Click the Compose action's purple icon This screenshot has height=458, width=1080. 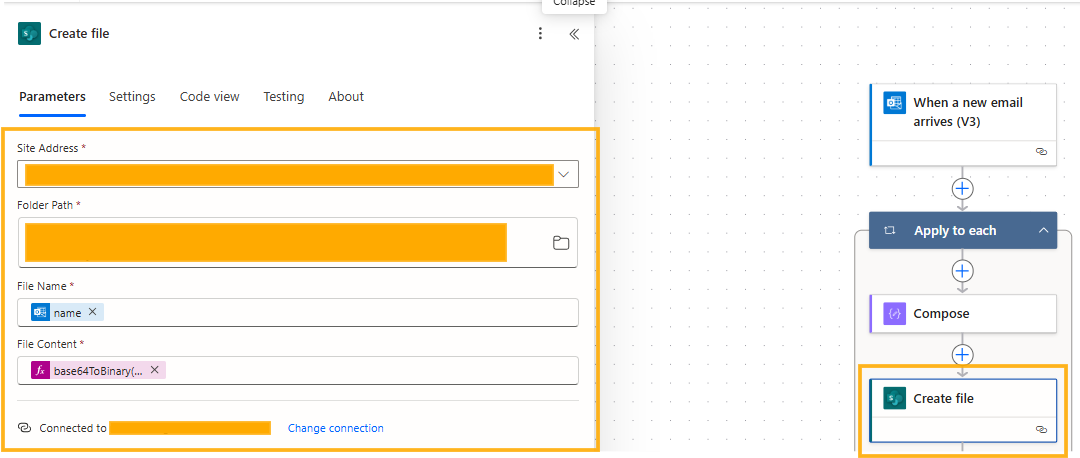point(894,313)
